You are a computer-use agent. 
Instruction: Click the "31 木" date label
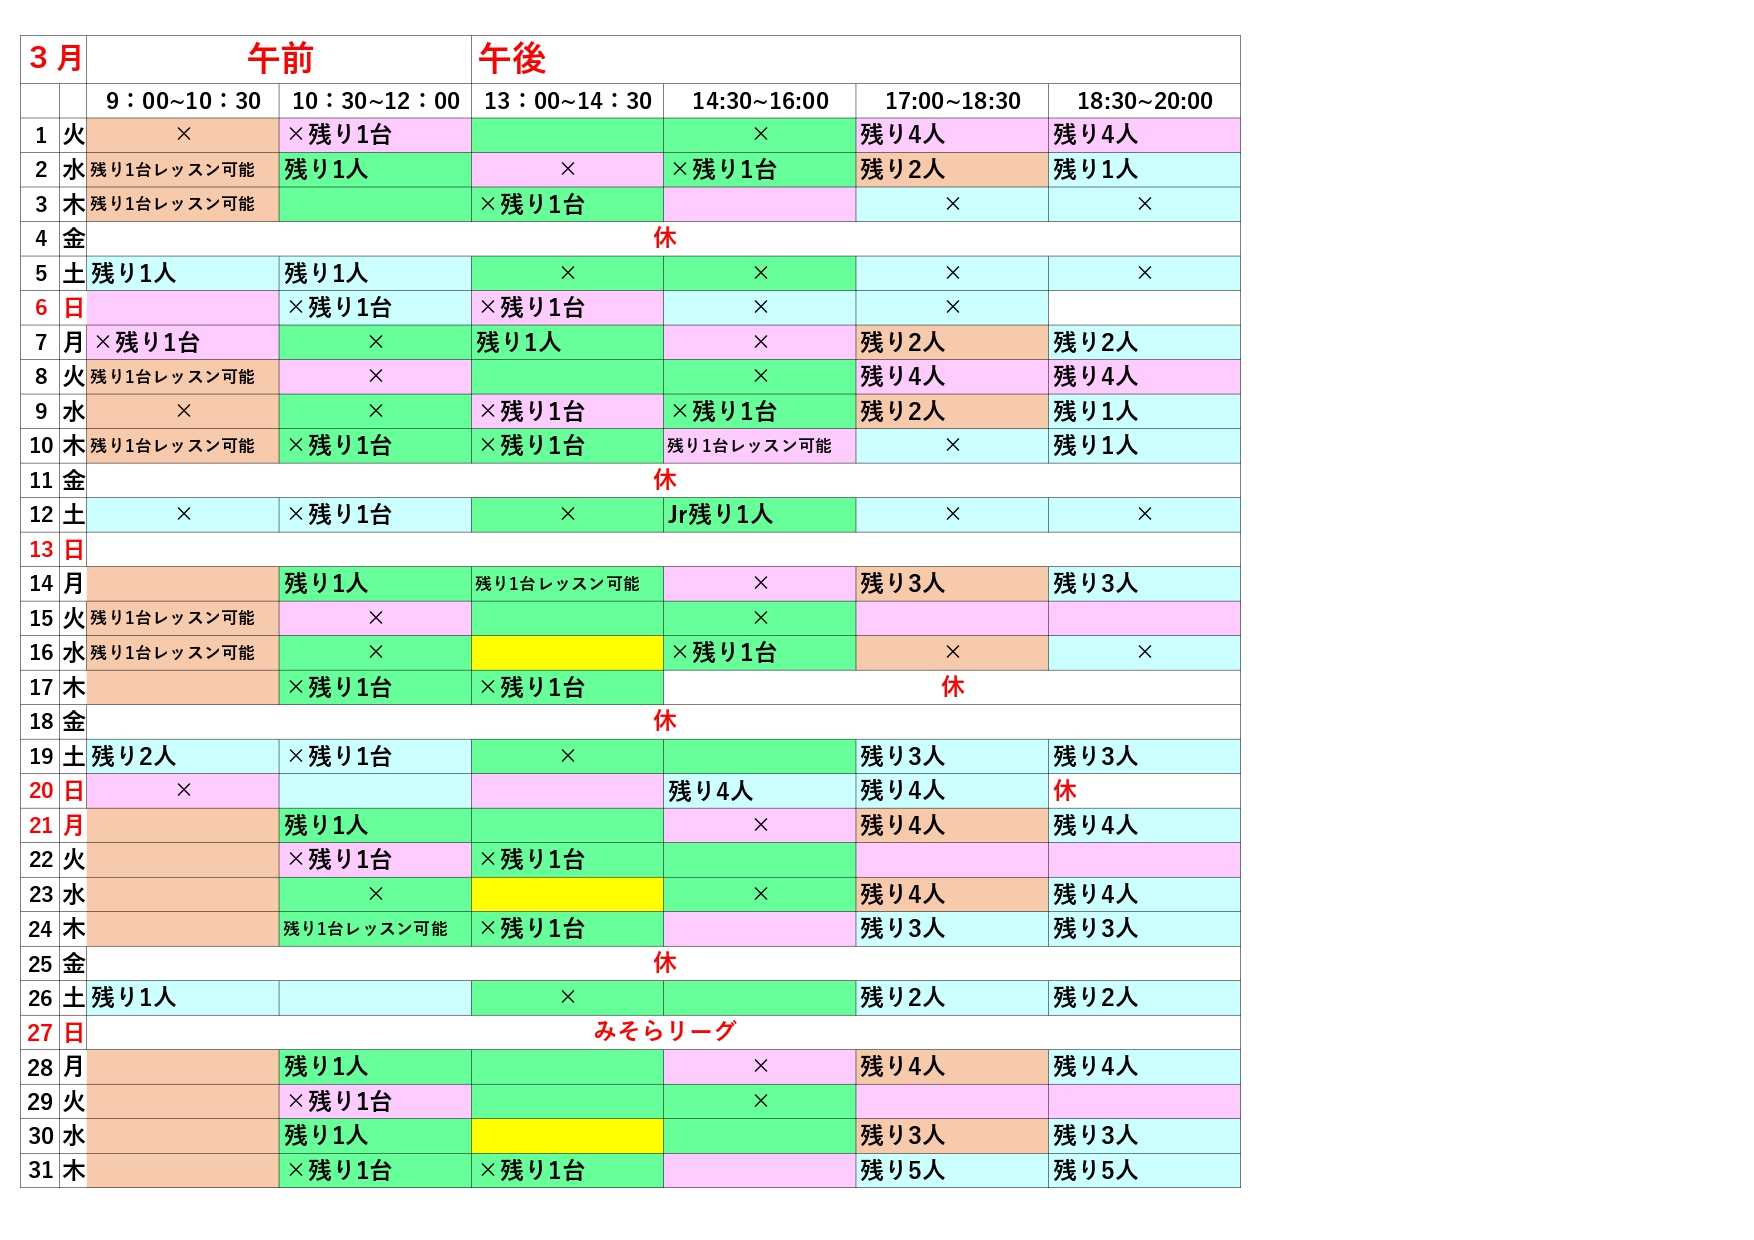click(x=56, y=1170)
